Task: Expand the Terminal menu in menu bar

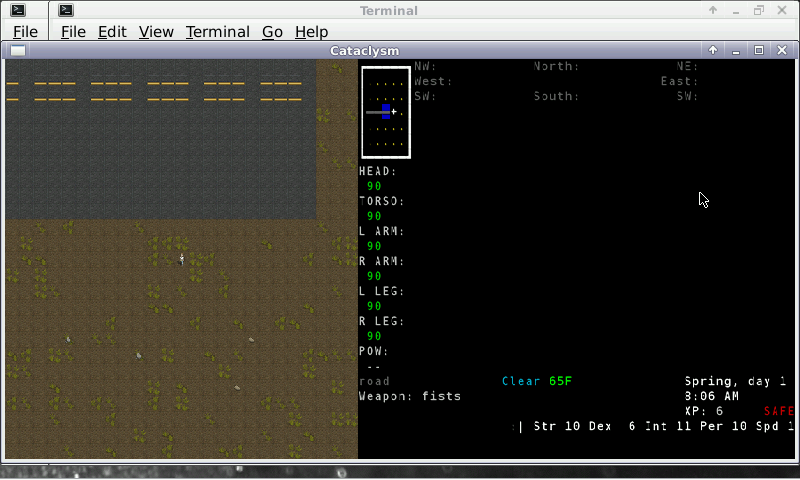Action: click(x=217, y=31)
